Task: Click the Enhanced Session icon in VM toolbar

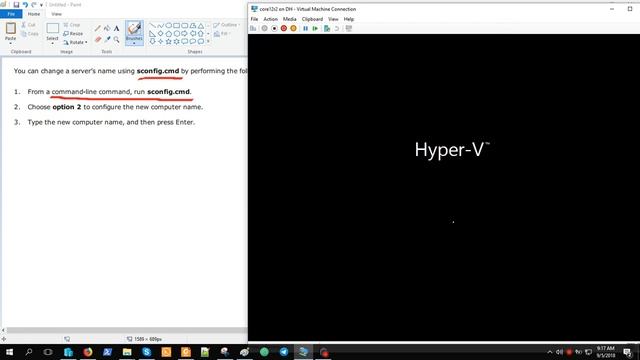Action: [x=349, y=29]
